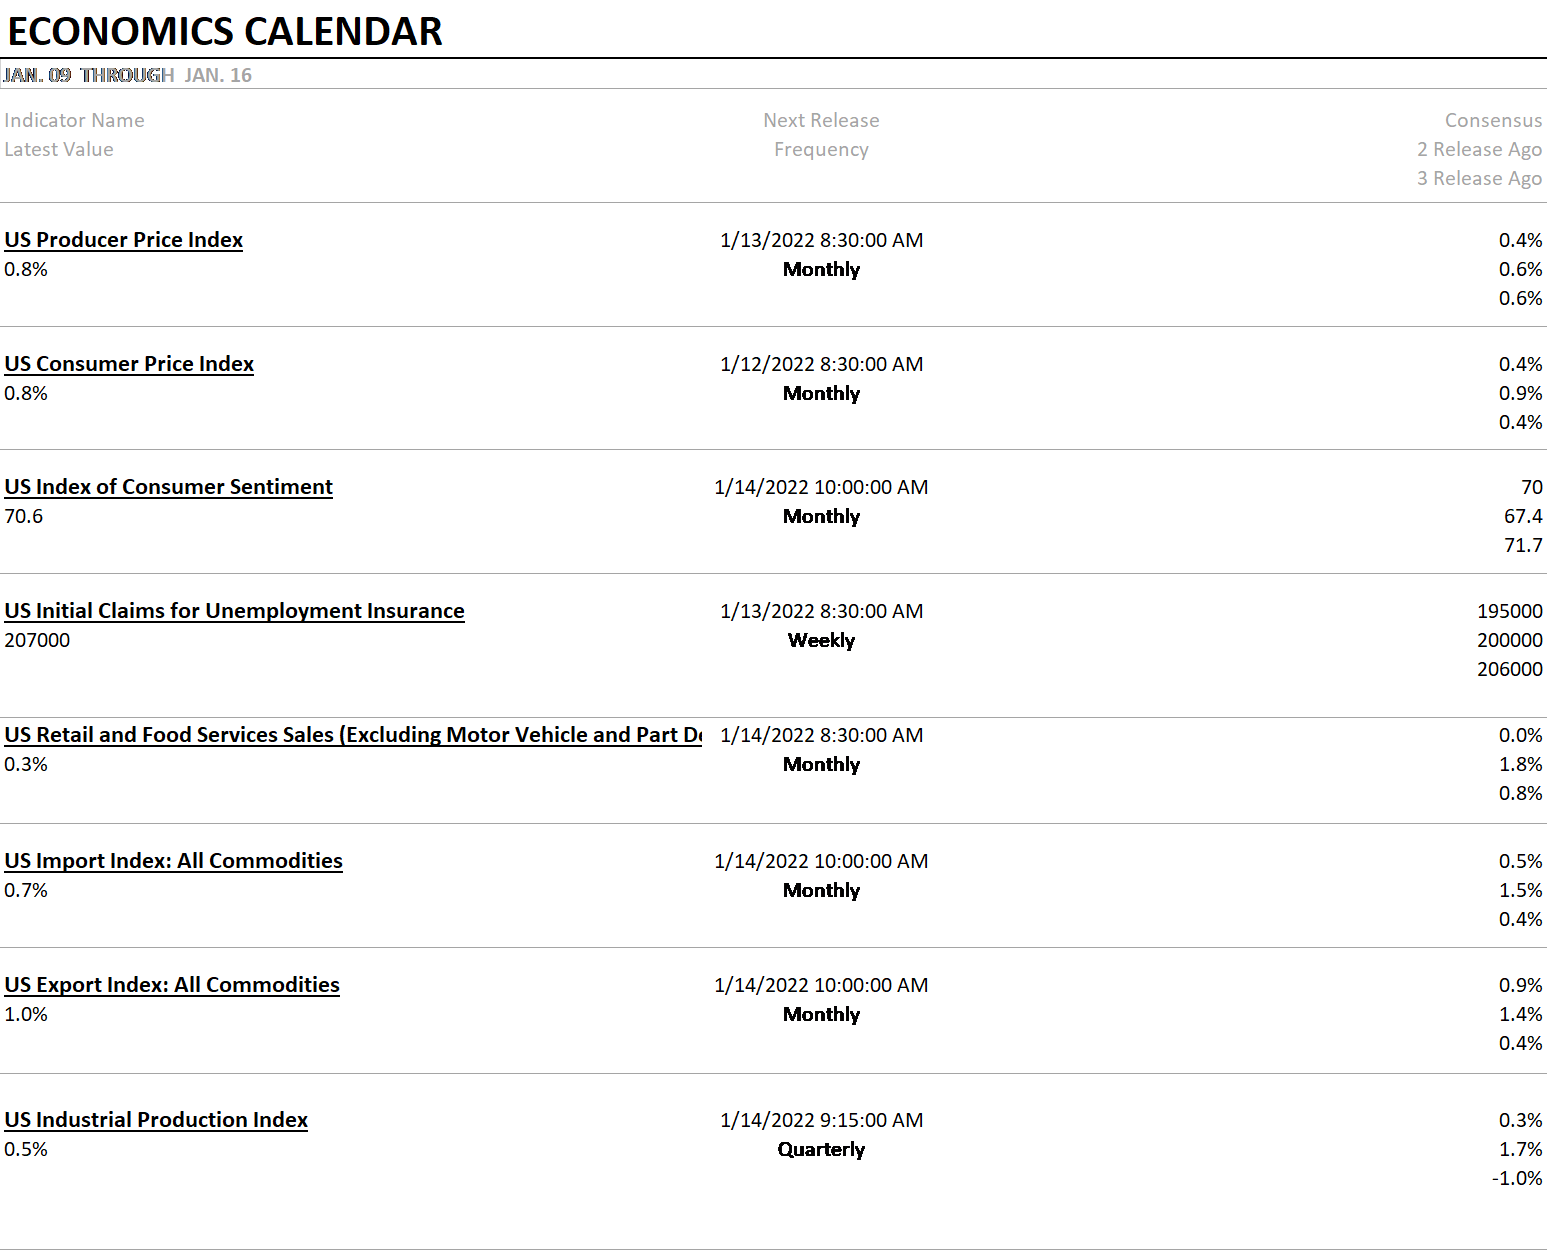Open US Export Index: All Commodities link
1548x1251 pixels.
pos(172,985)
